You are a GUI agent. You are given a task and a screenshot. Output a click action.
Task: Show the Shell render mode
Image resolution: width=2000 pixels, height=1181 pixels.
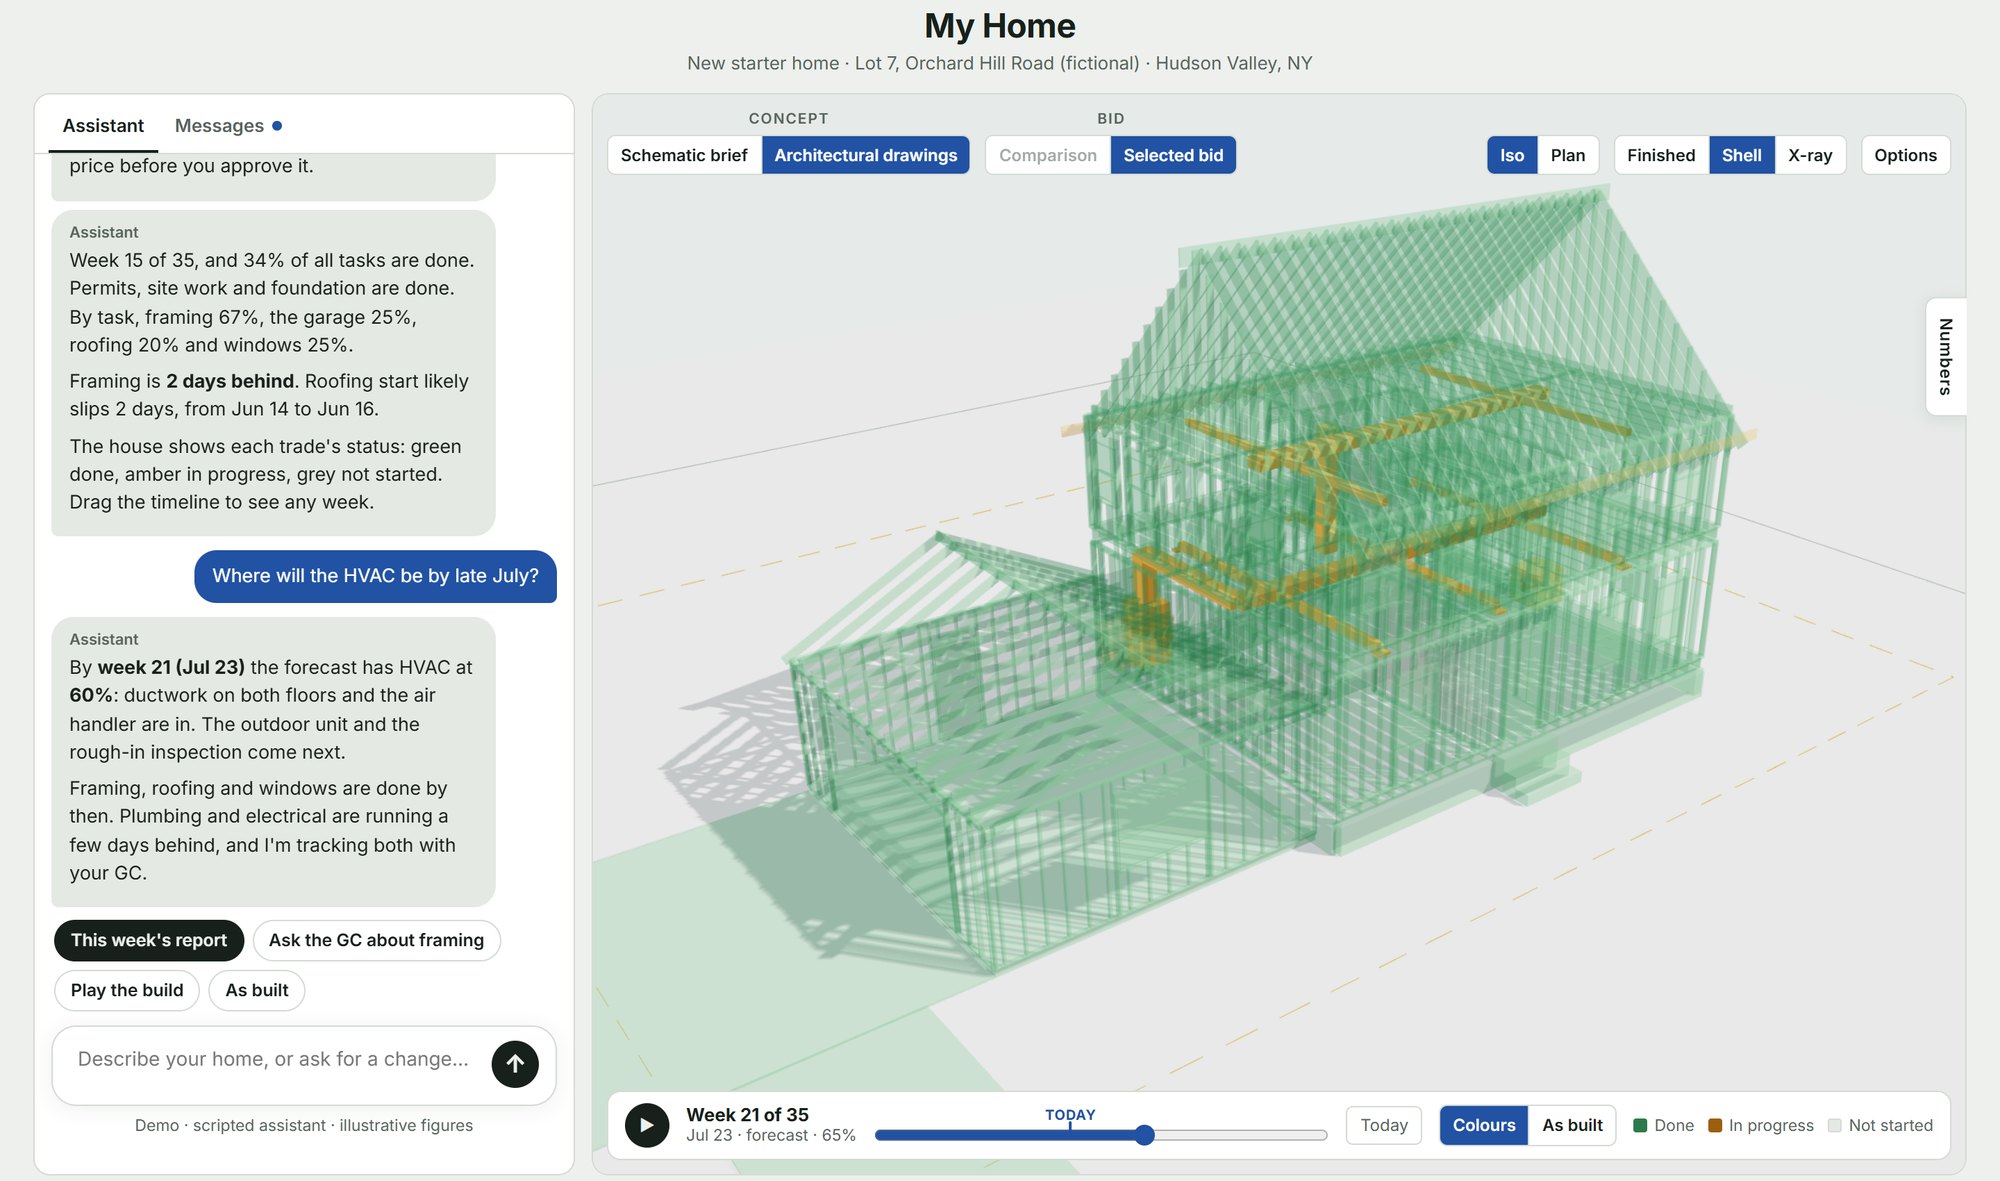(x=1742, y=155)
